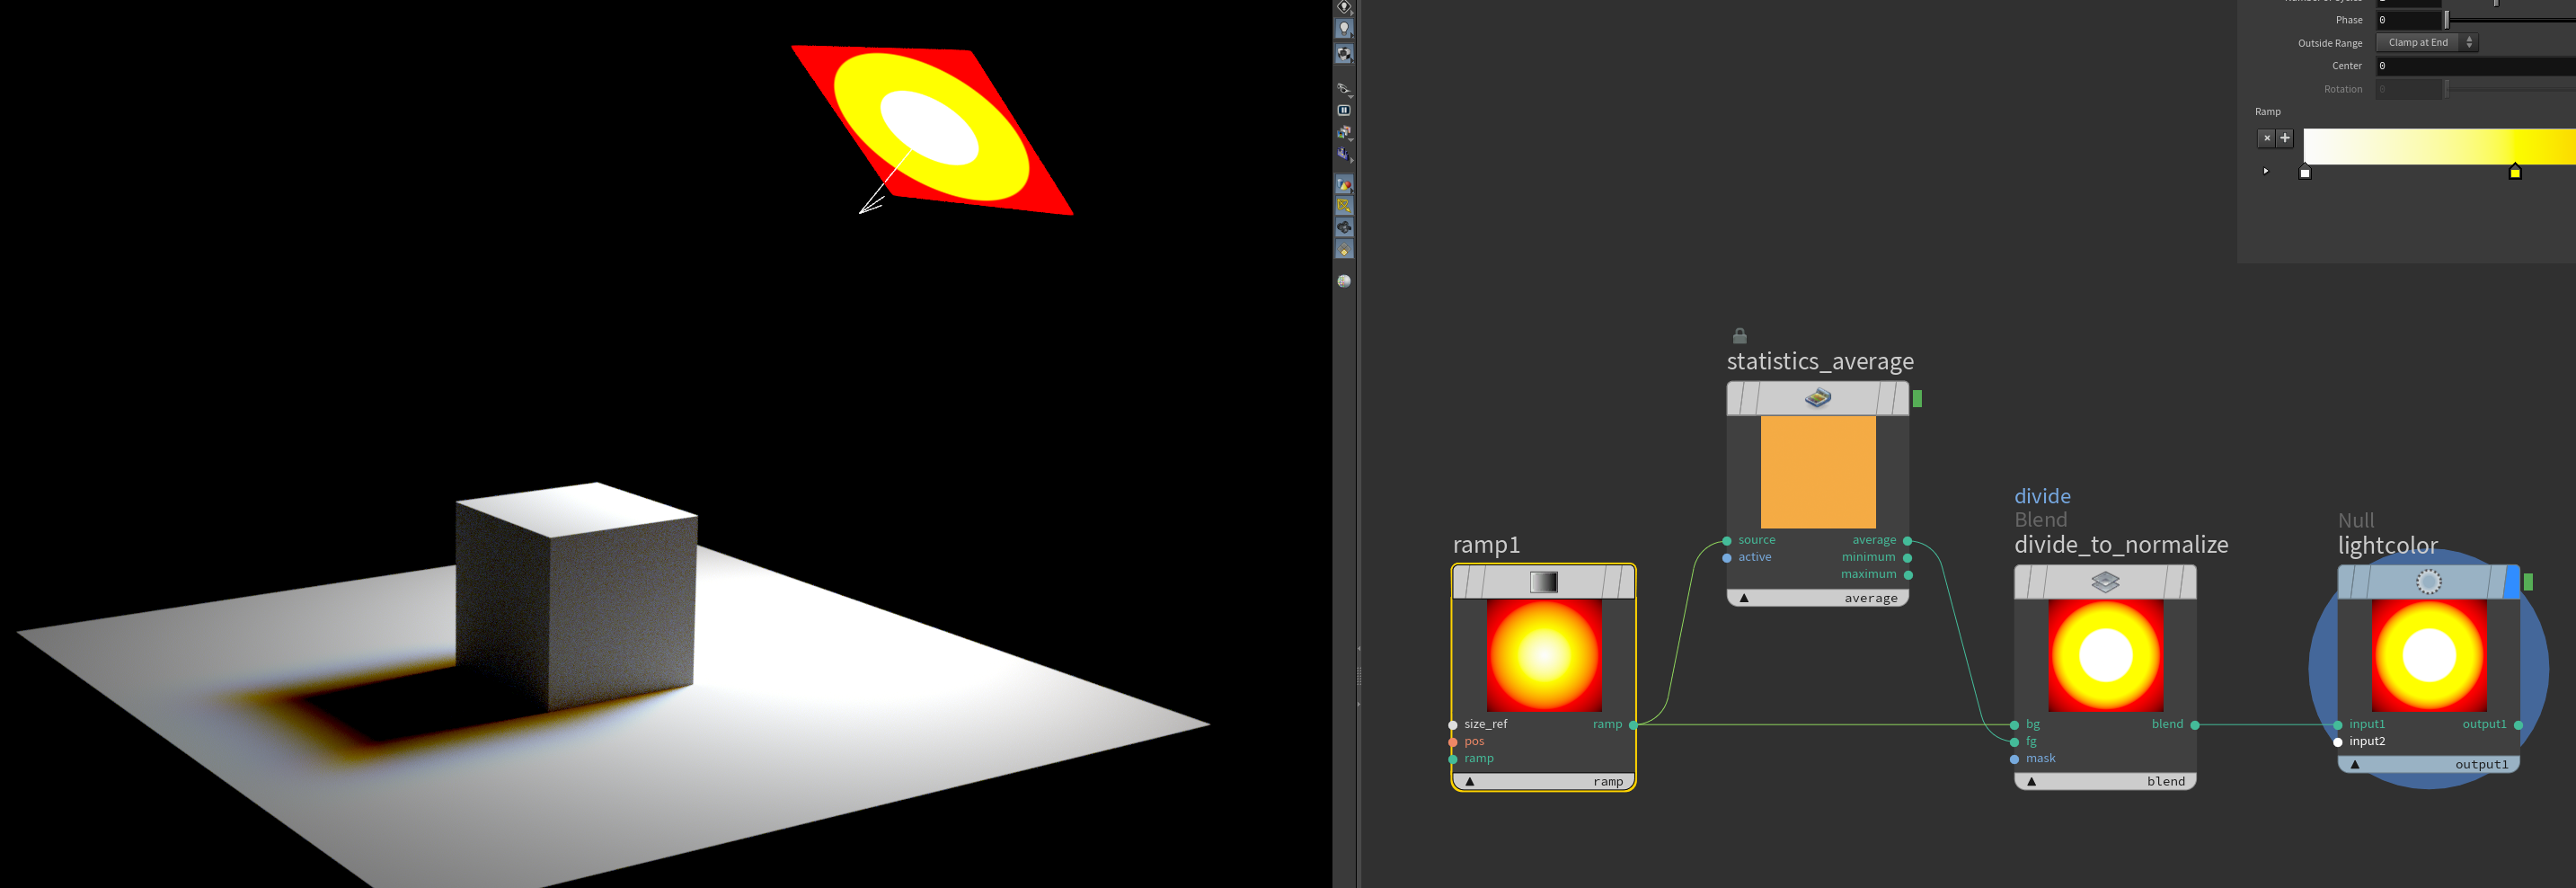Click the statistics_average node icon

click(1817, 398)
